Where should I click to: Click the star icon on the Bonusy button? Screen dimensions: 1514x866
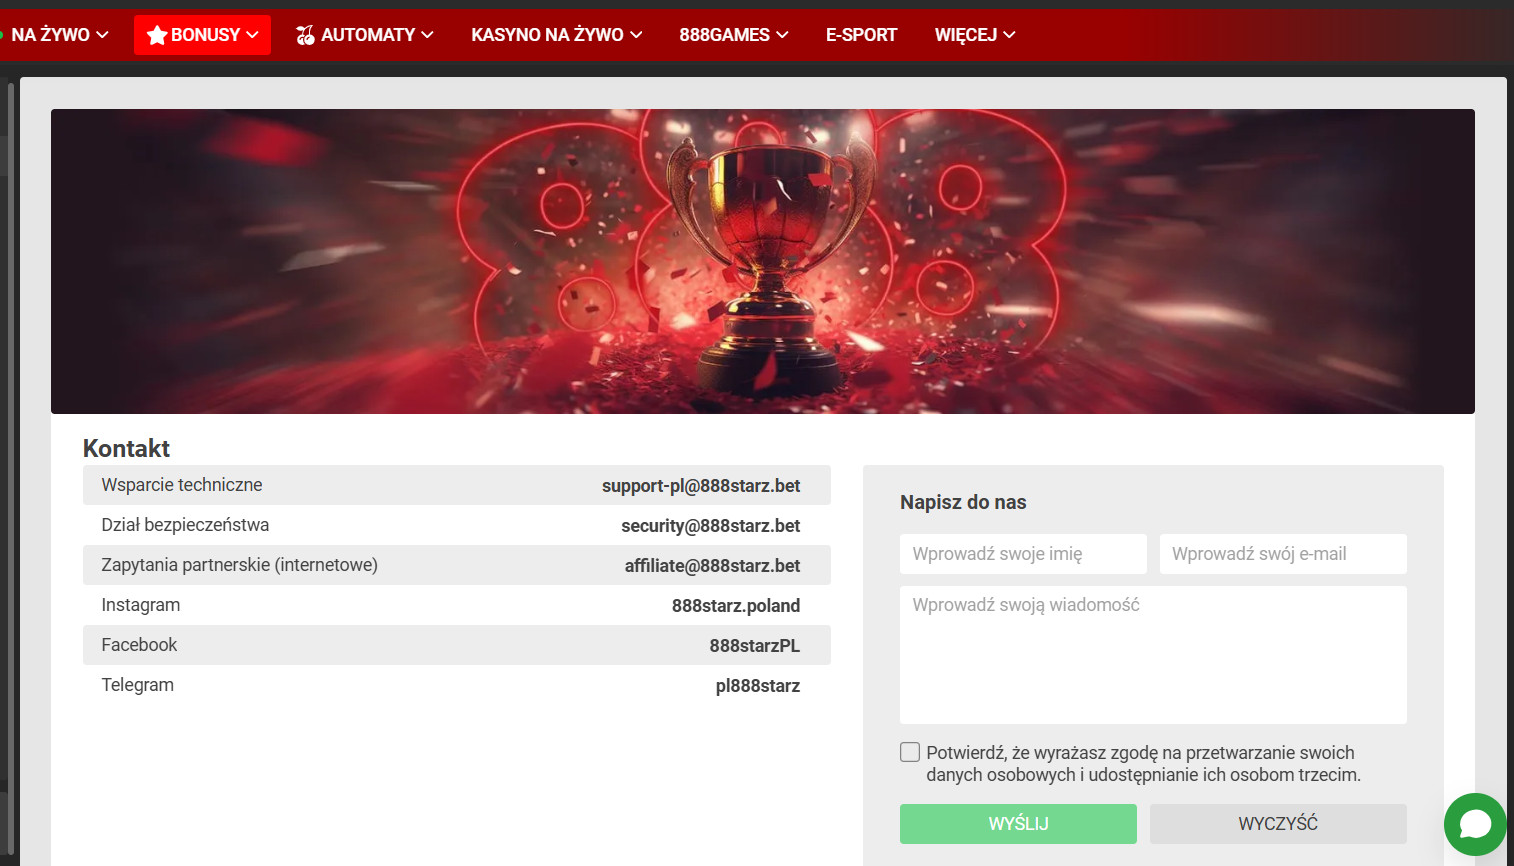[x=157, y=35]
